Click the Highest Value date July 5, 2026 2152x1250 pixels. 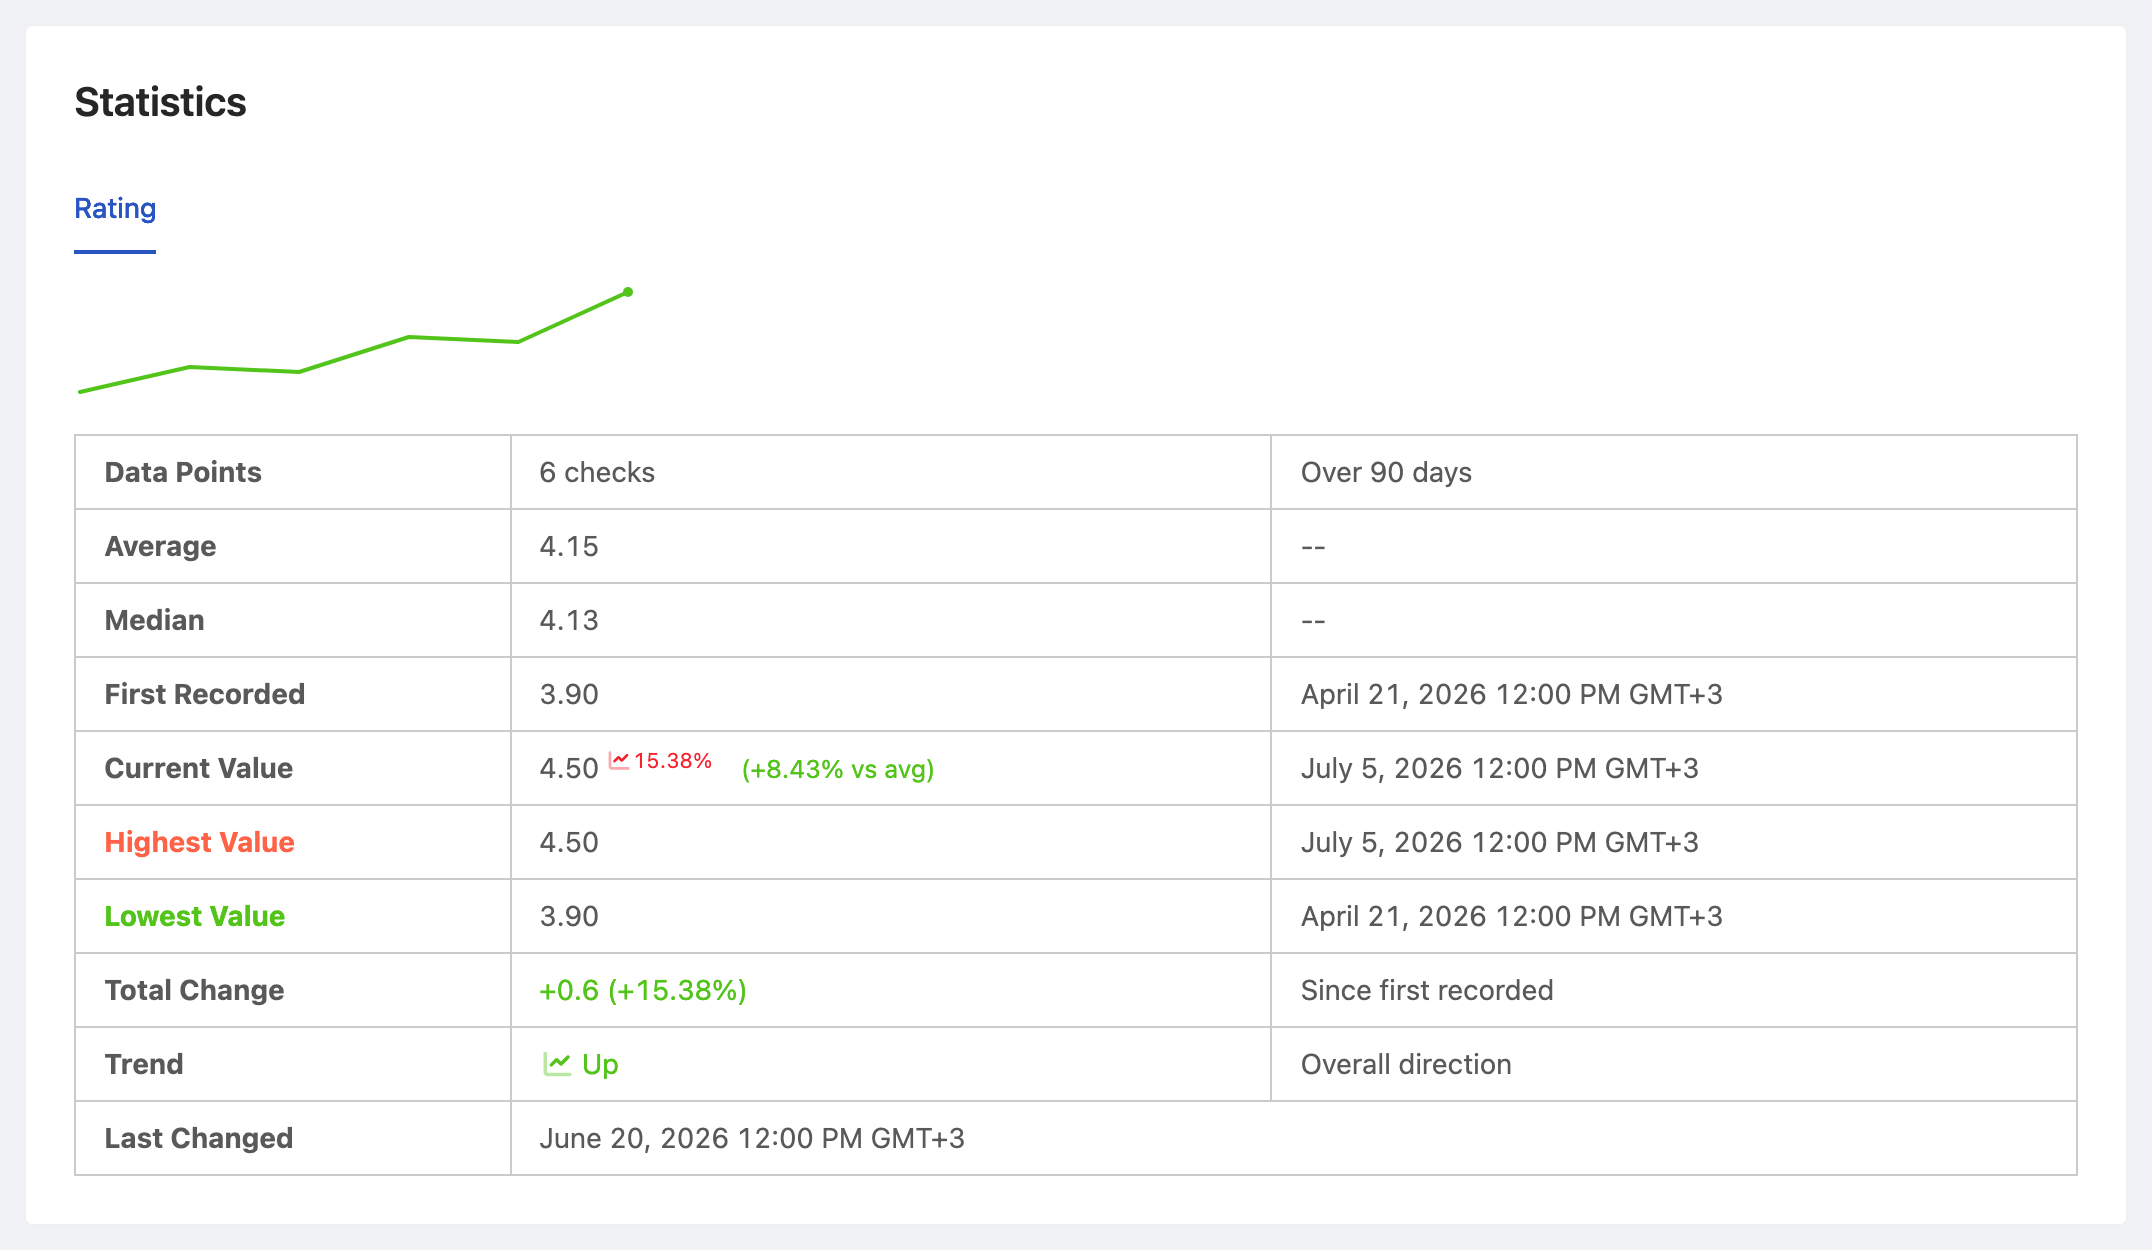[1500, 842]
